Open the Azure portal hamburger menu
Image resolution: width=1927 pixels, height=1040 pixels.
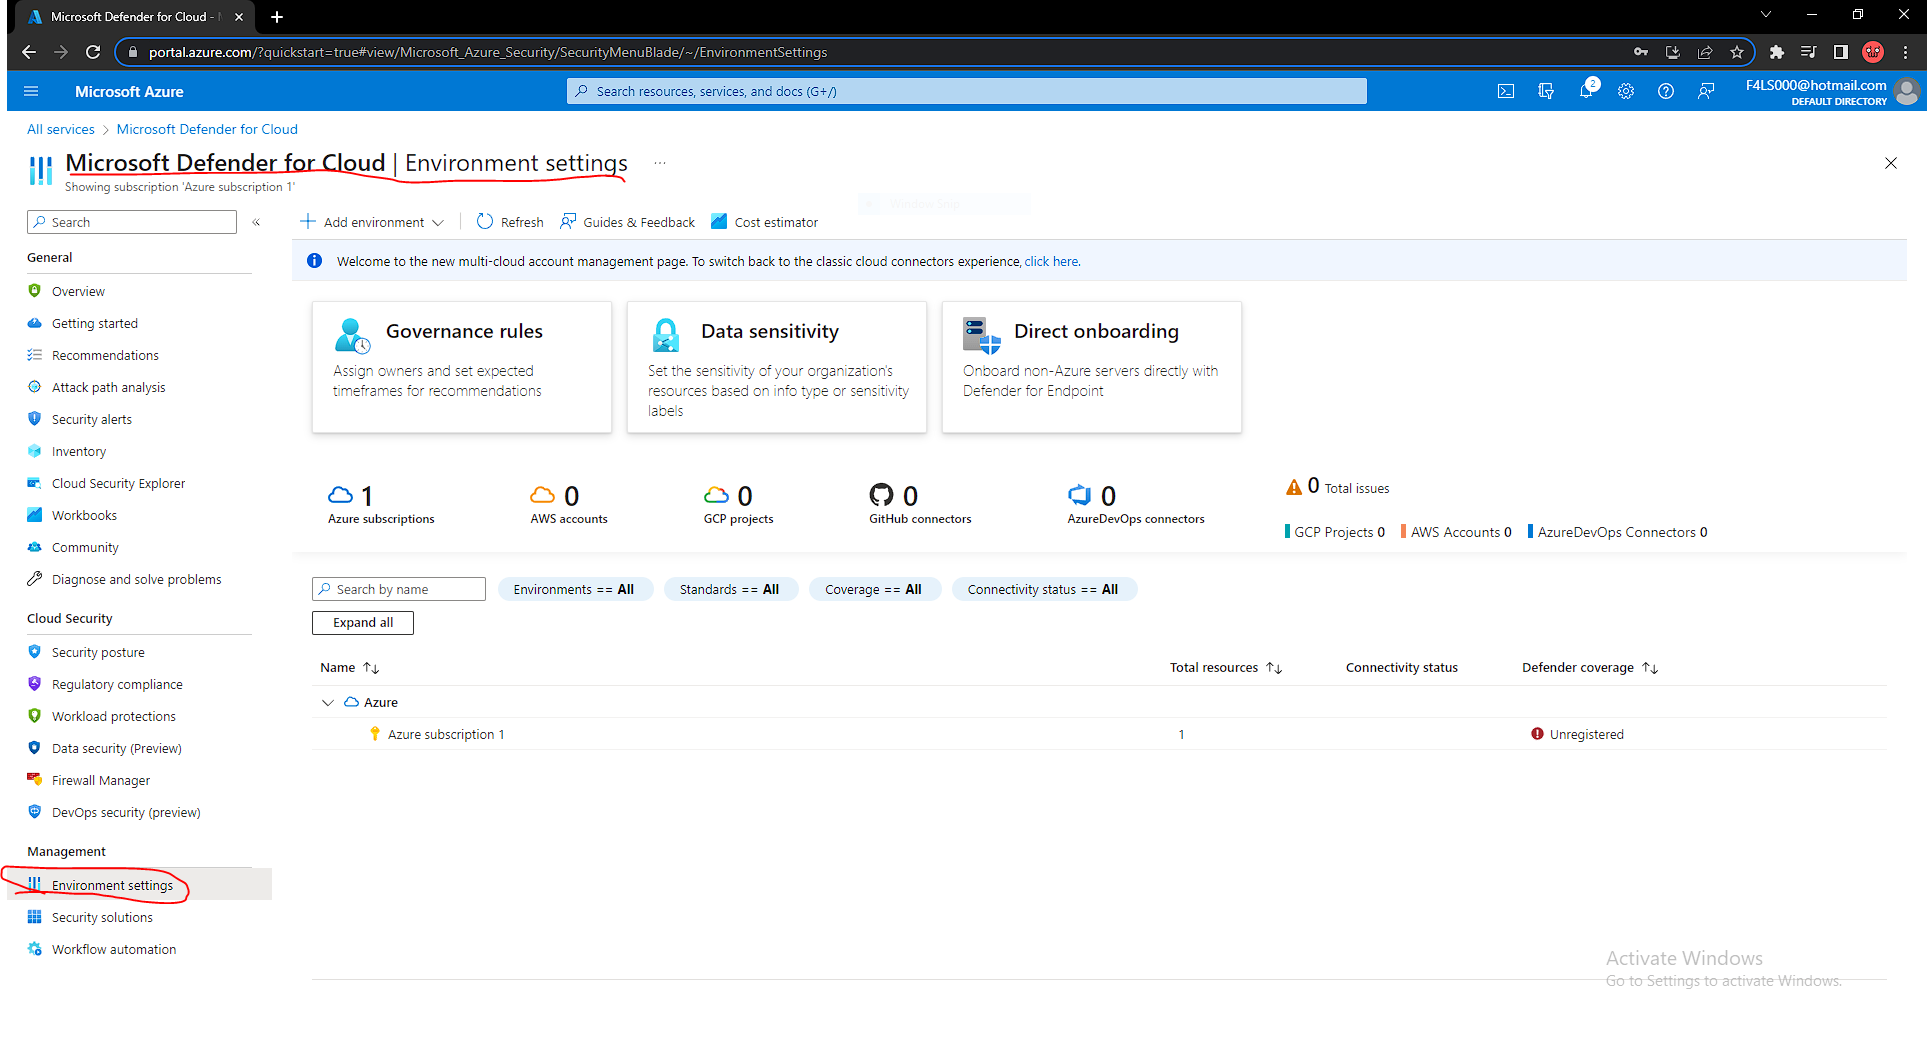point(31,91)
